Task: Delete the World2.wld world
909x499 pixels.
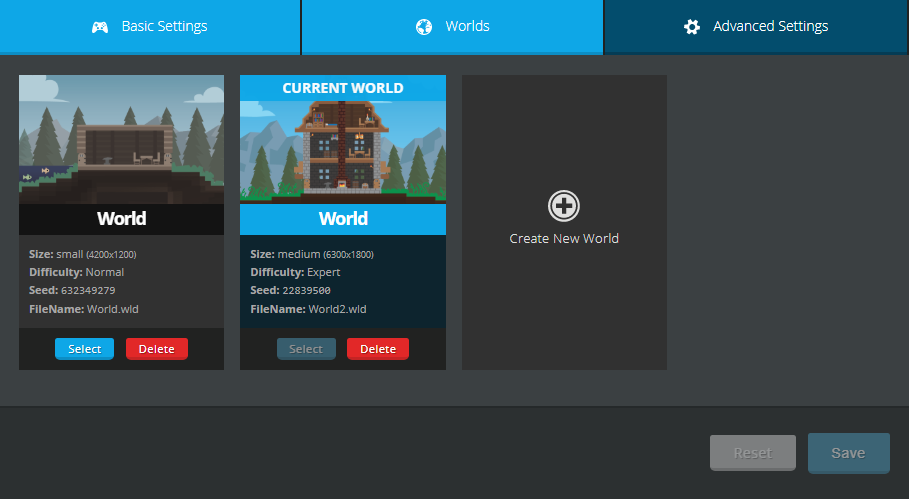Action: (378, 349)
